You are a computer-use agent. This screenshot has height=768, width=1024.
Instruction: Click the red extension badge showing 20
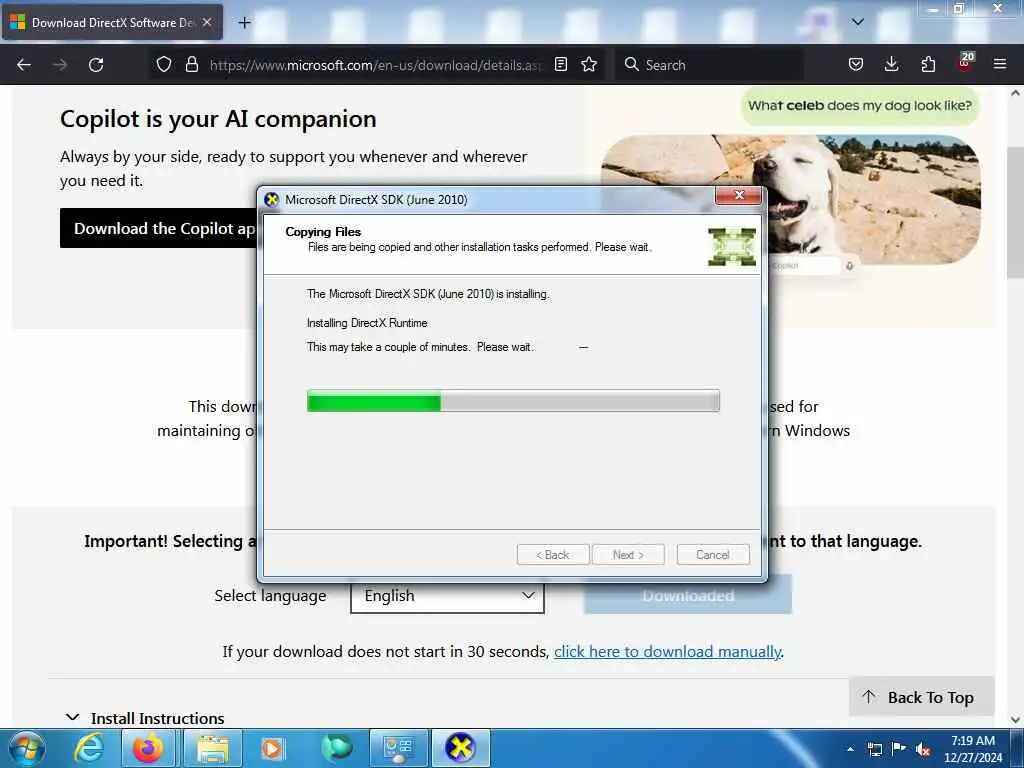(x=965, y=62)
